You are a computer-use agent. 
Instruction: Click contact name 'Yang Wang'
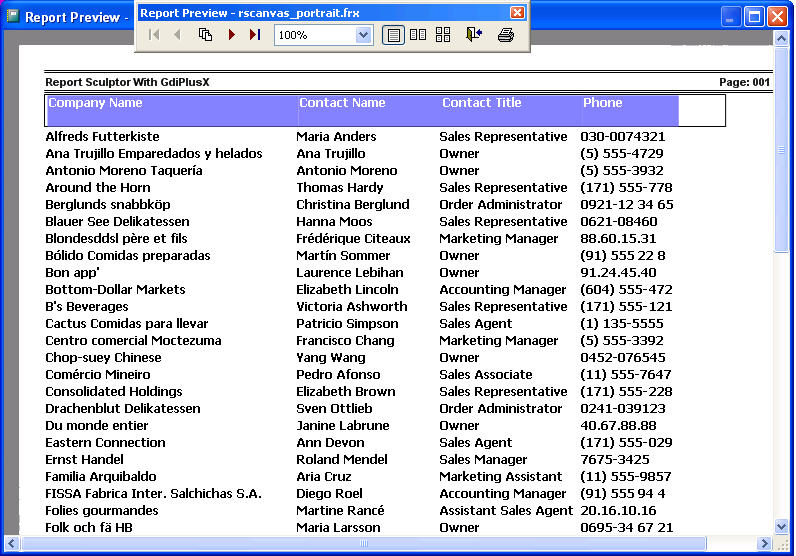tap(331, 358)
